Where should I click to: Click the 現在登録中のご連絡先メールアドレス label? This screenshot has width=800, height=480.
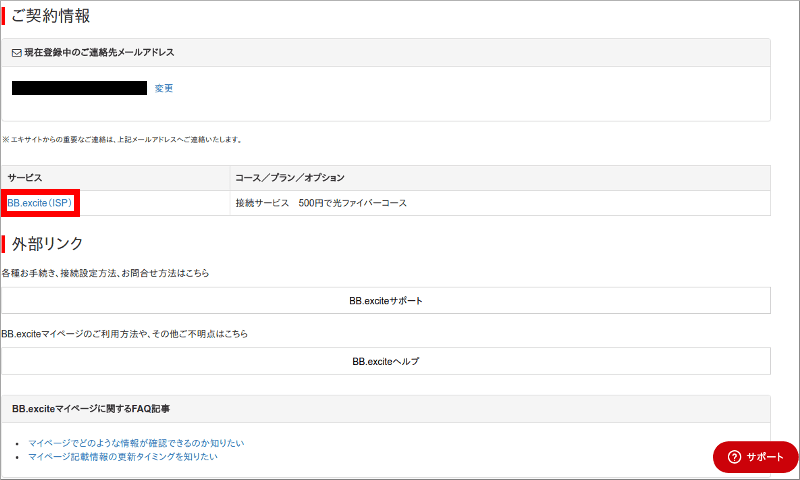tap(99, 53)
